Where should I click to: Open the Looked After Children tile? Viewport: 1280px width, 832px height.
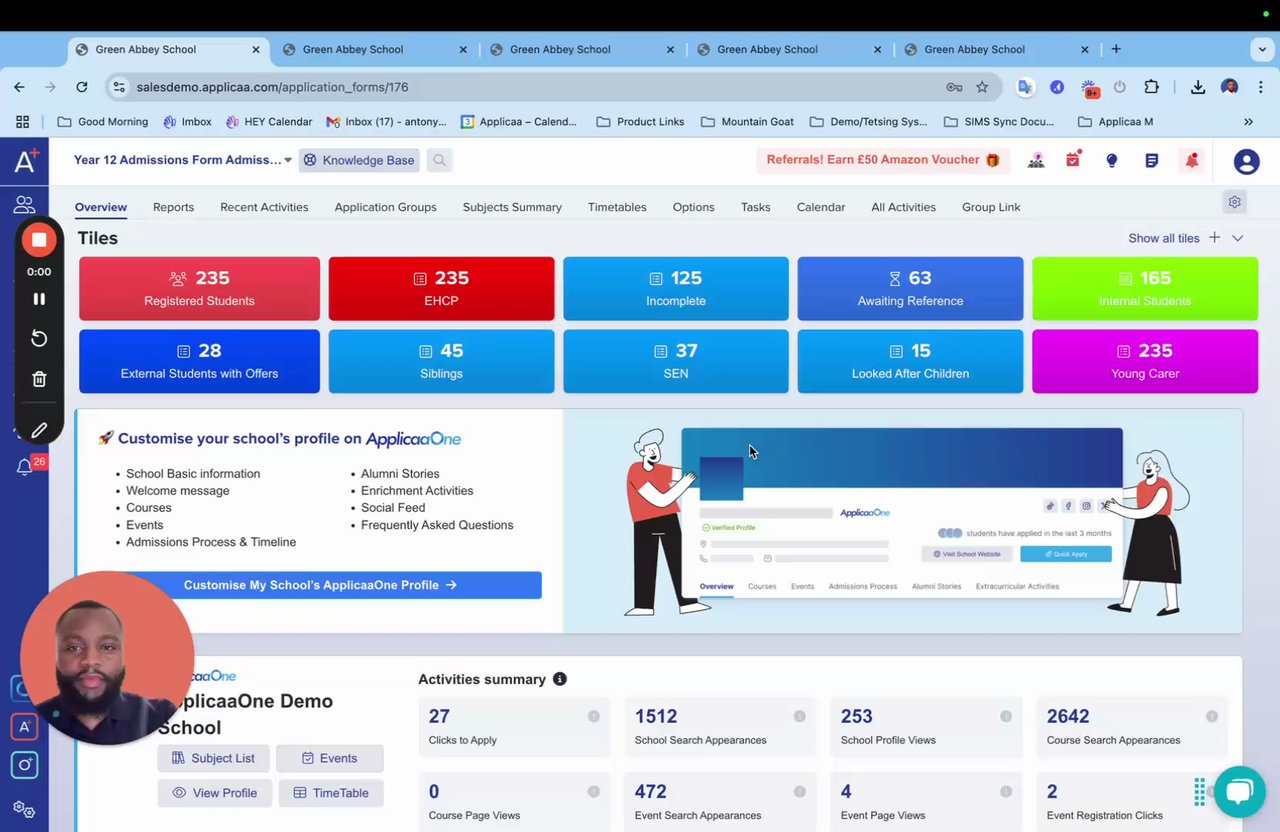click(x=910, y=361)
